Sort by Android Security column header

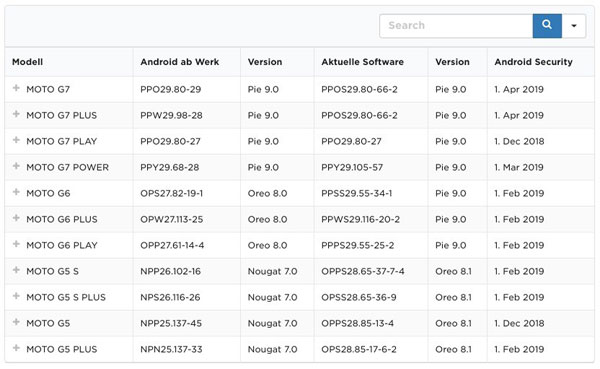(533, 62)
